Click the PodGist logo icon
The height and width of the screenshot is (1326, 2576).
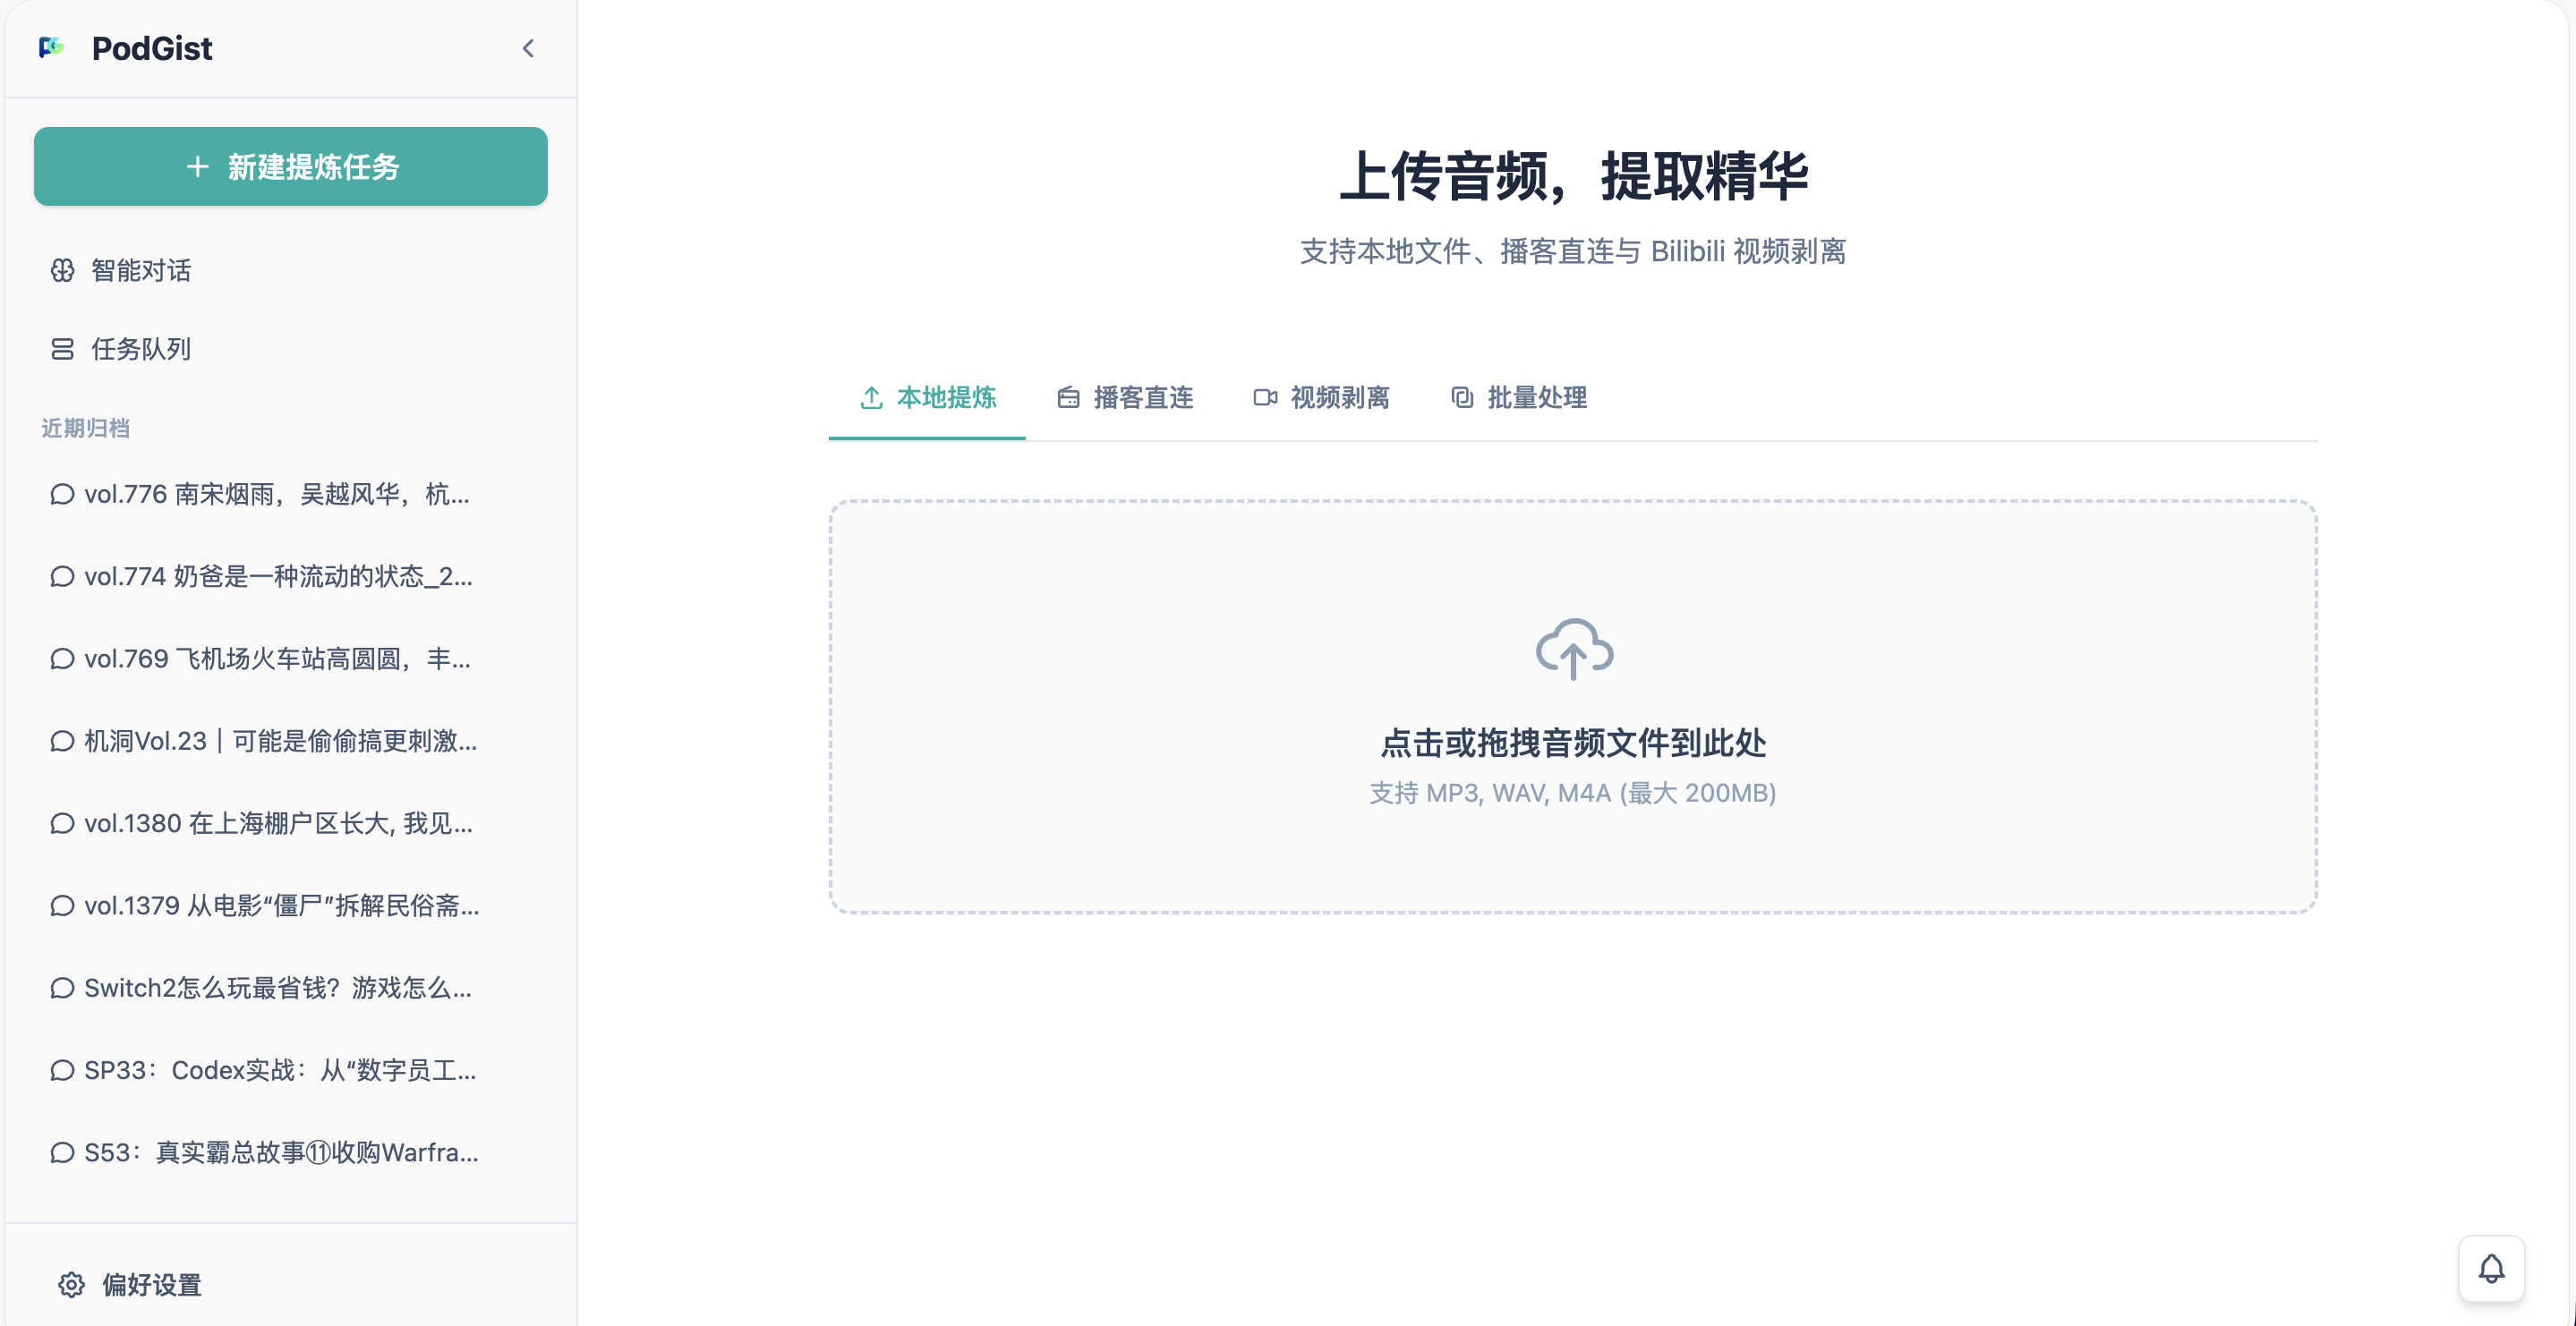tap(51, 47)
